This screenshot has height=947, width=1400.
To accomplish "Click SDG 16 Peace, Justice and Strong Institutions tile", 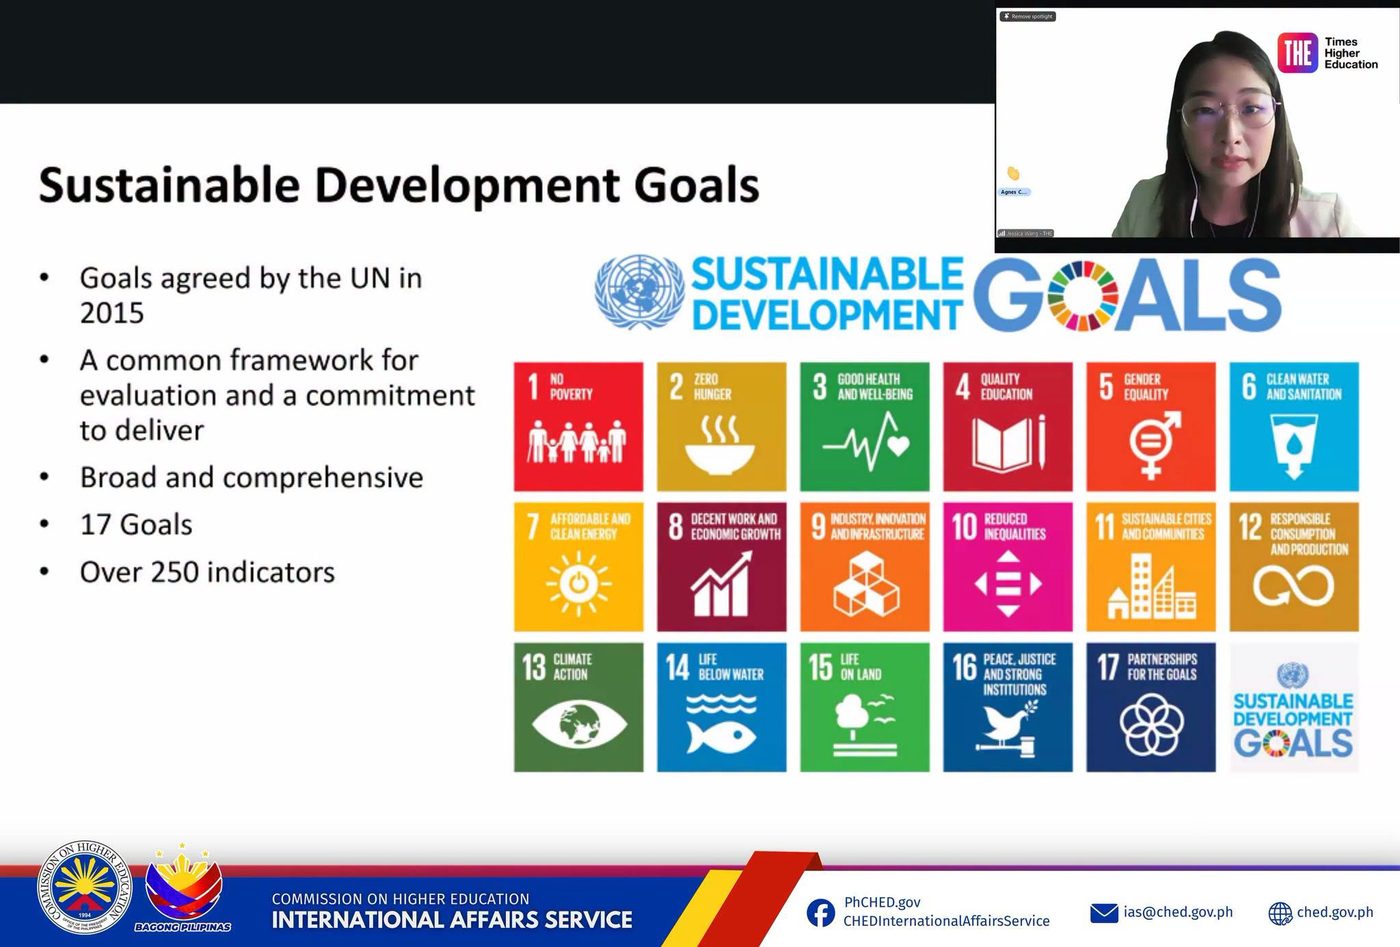I will [x=1007, y=707].
